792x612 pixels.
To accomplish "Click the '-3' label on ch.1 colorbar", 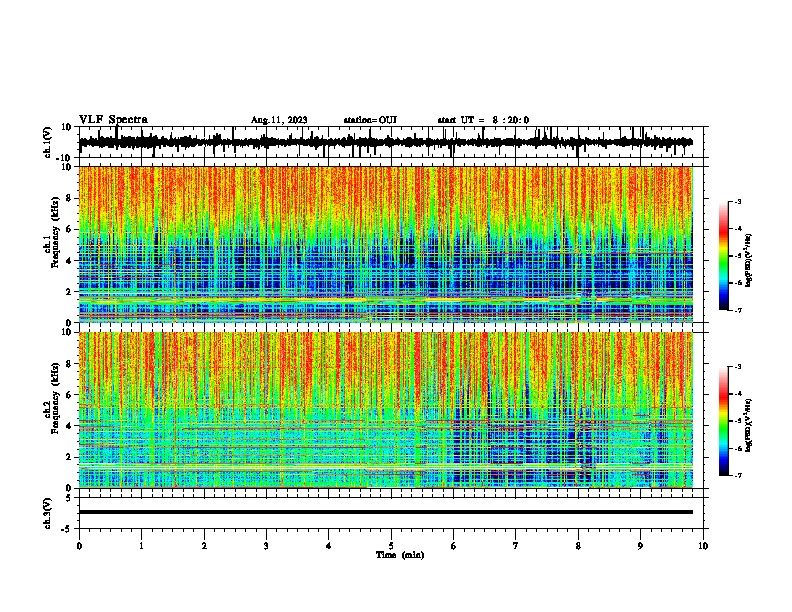I will pos(737,201).
